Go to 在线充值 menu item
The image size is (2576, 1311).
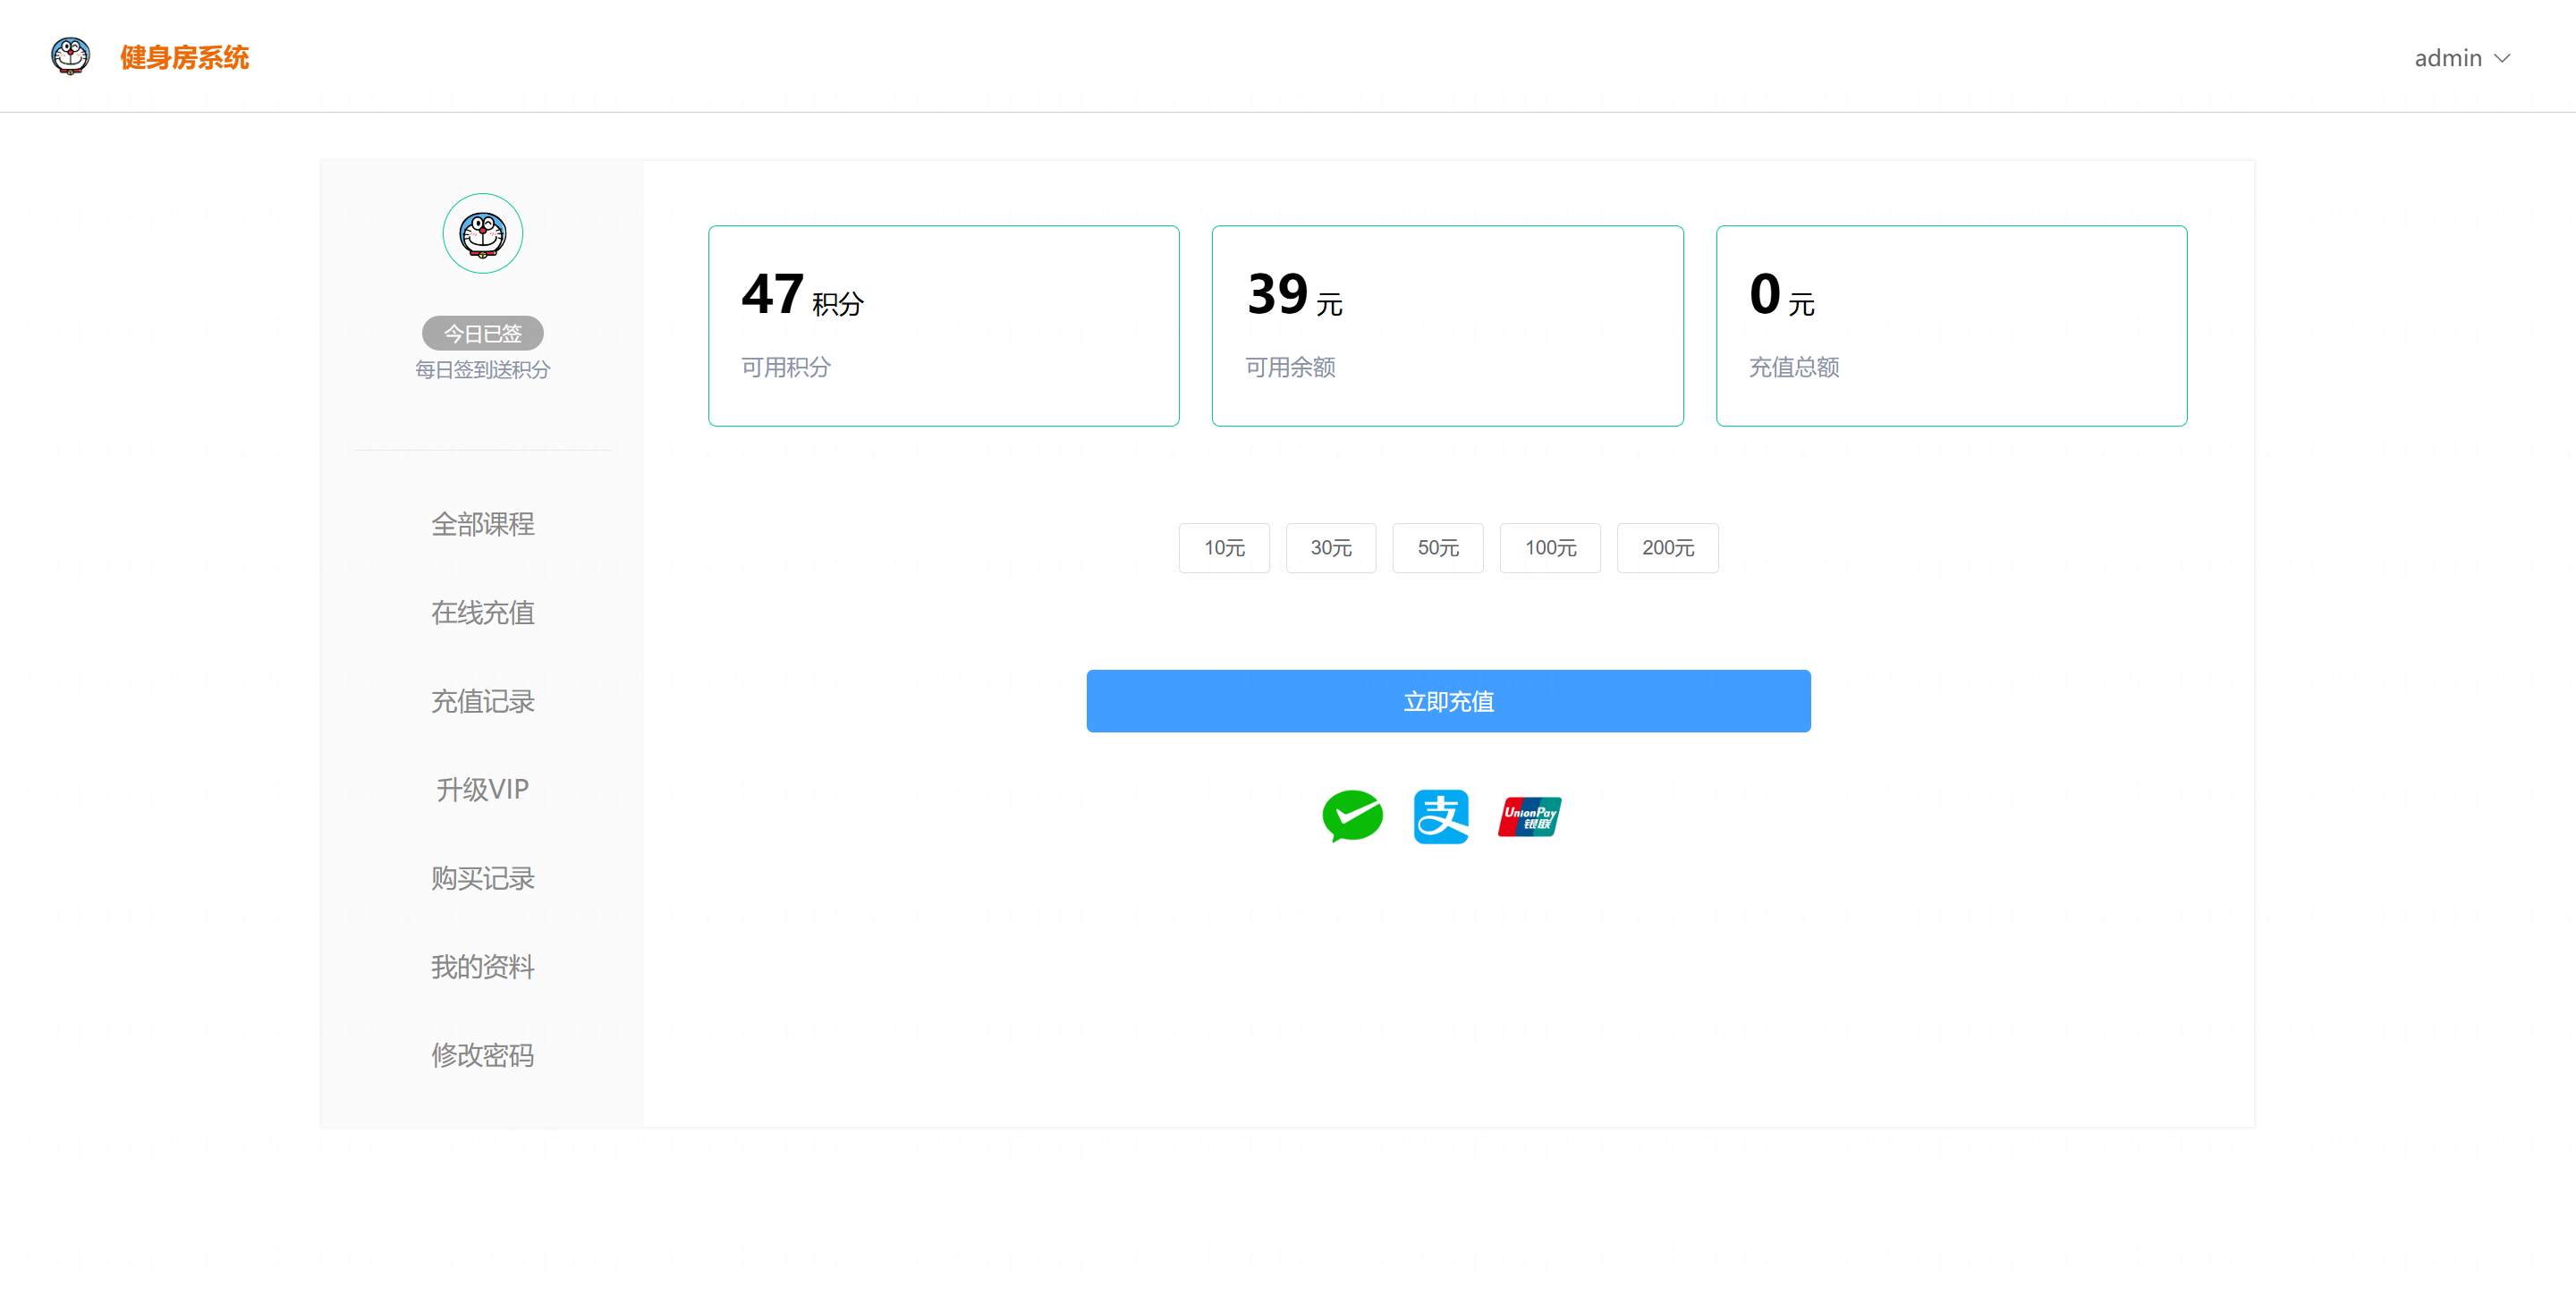(482, 612)
